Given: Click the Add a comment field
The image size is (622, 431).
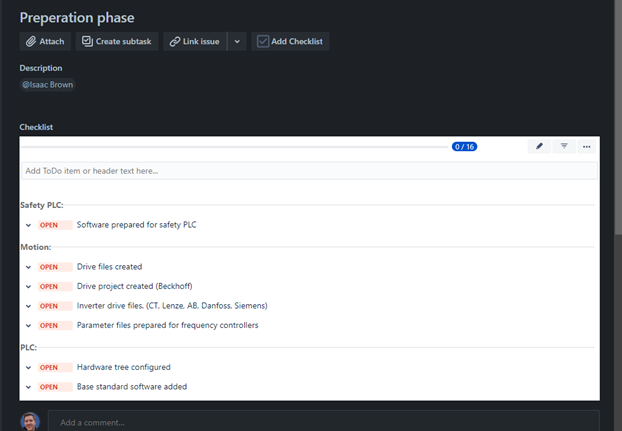Looking at the screenshot, I should click(x=324, y=422).
